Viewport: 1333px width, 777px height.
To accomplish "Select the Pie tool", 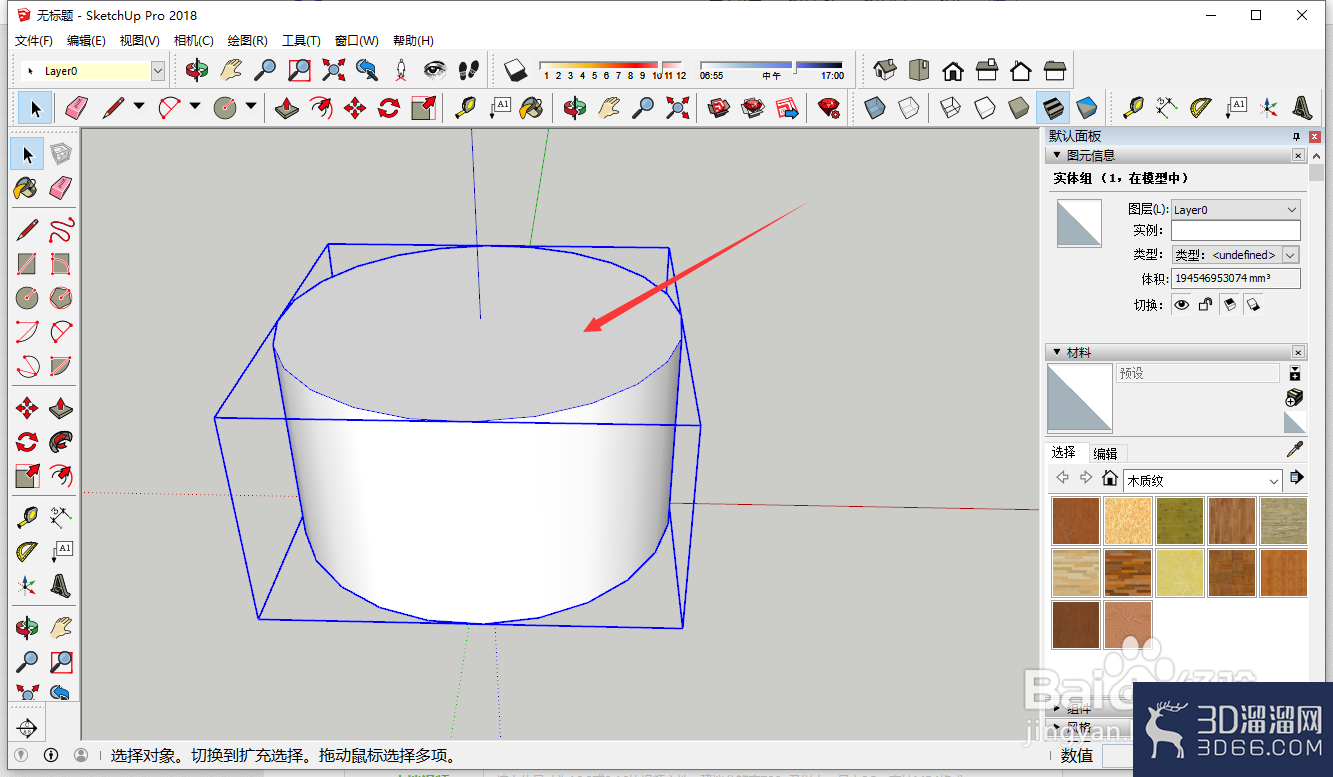I will click(x=61, y=365).
